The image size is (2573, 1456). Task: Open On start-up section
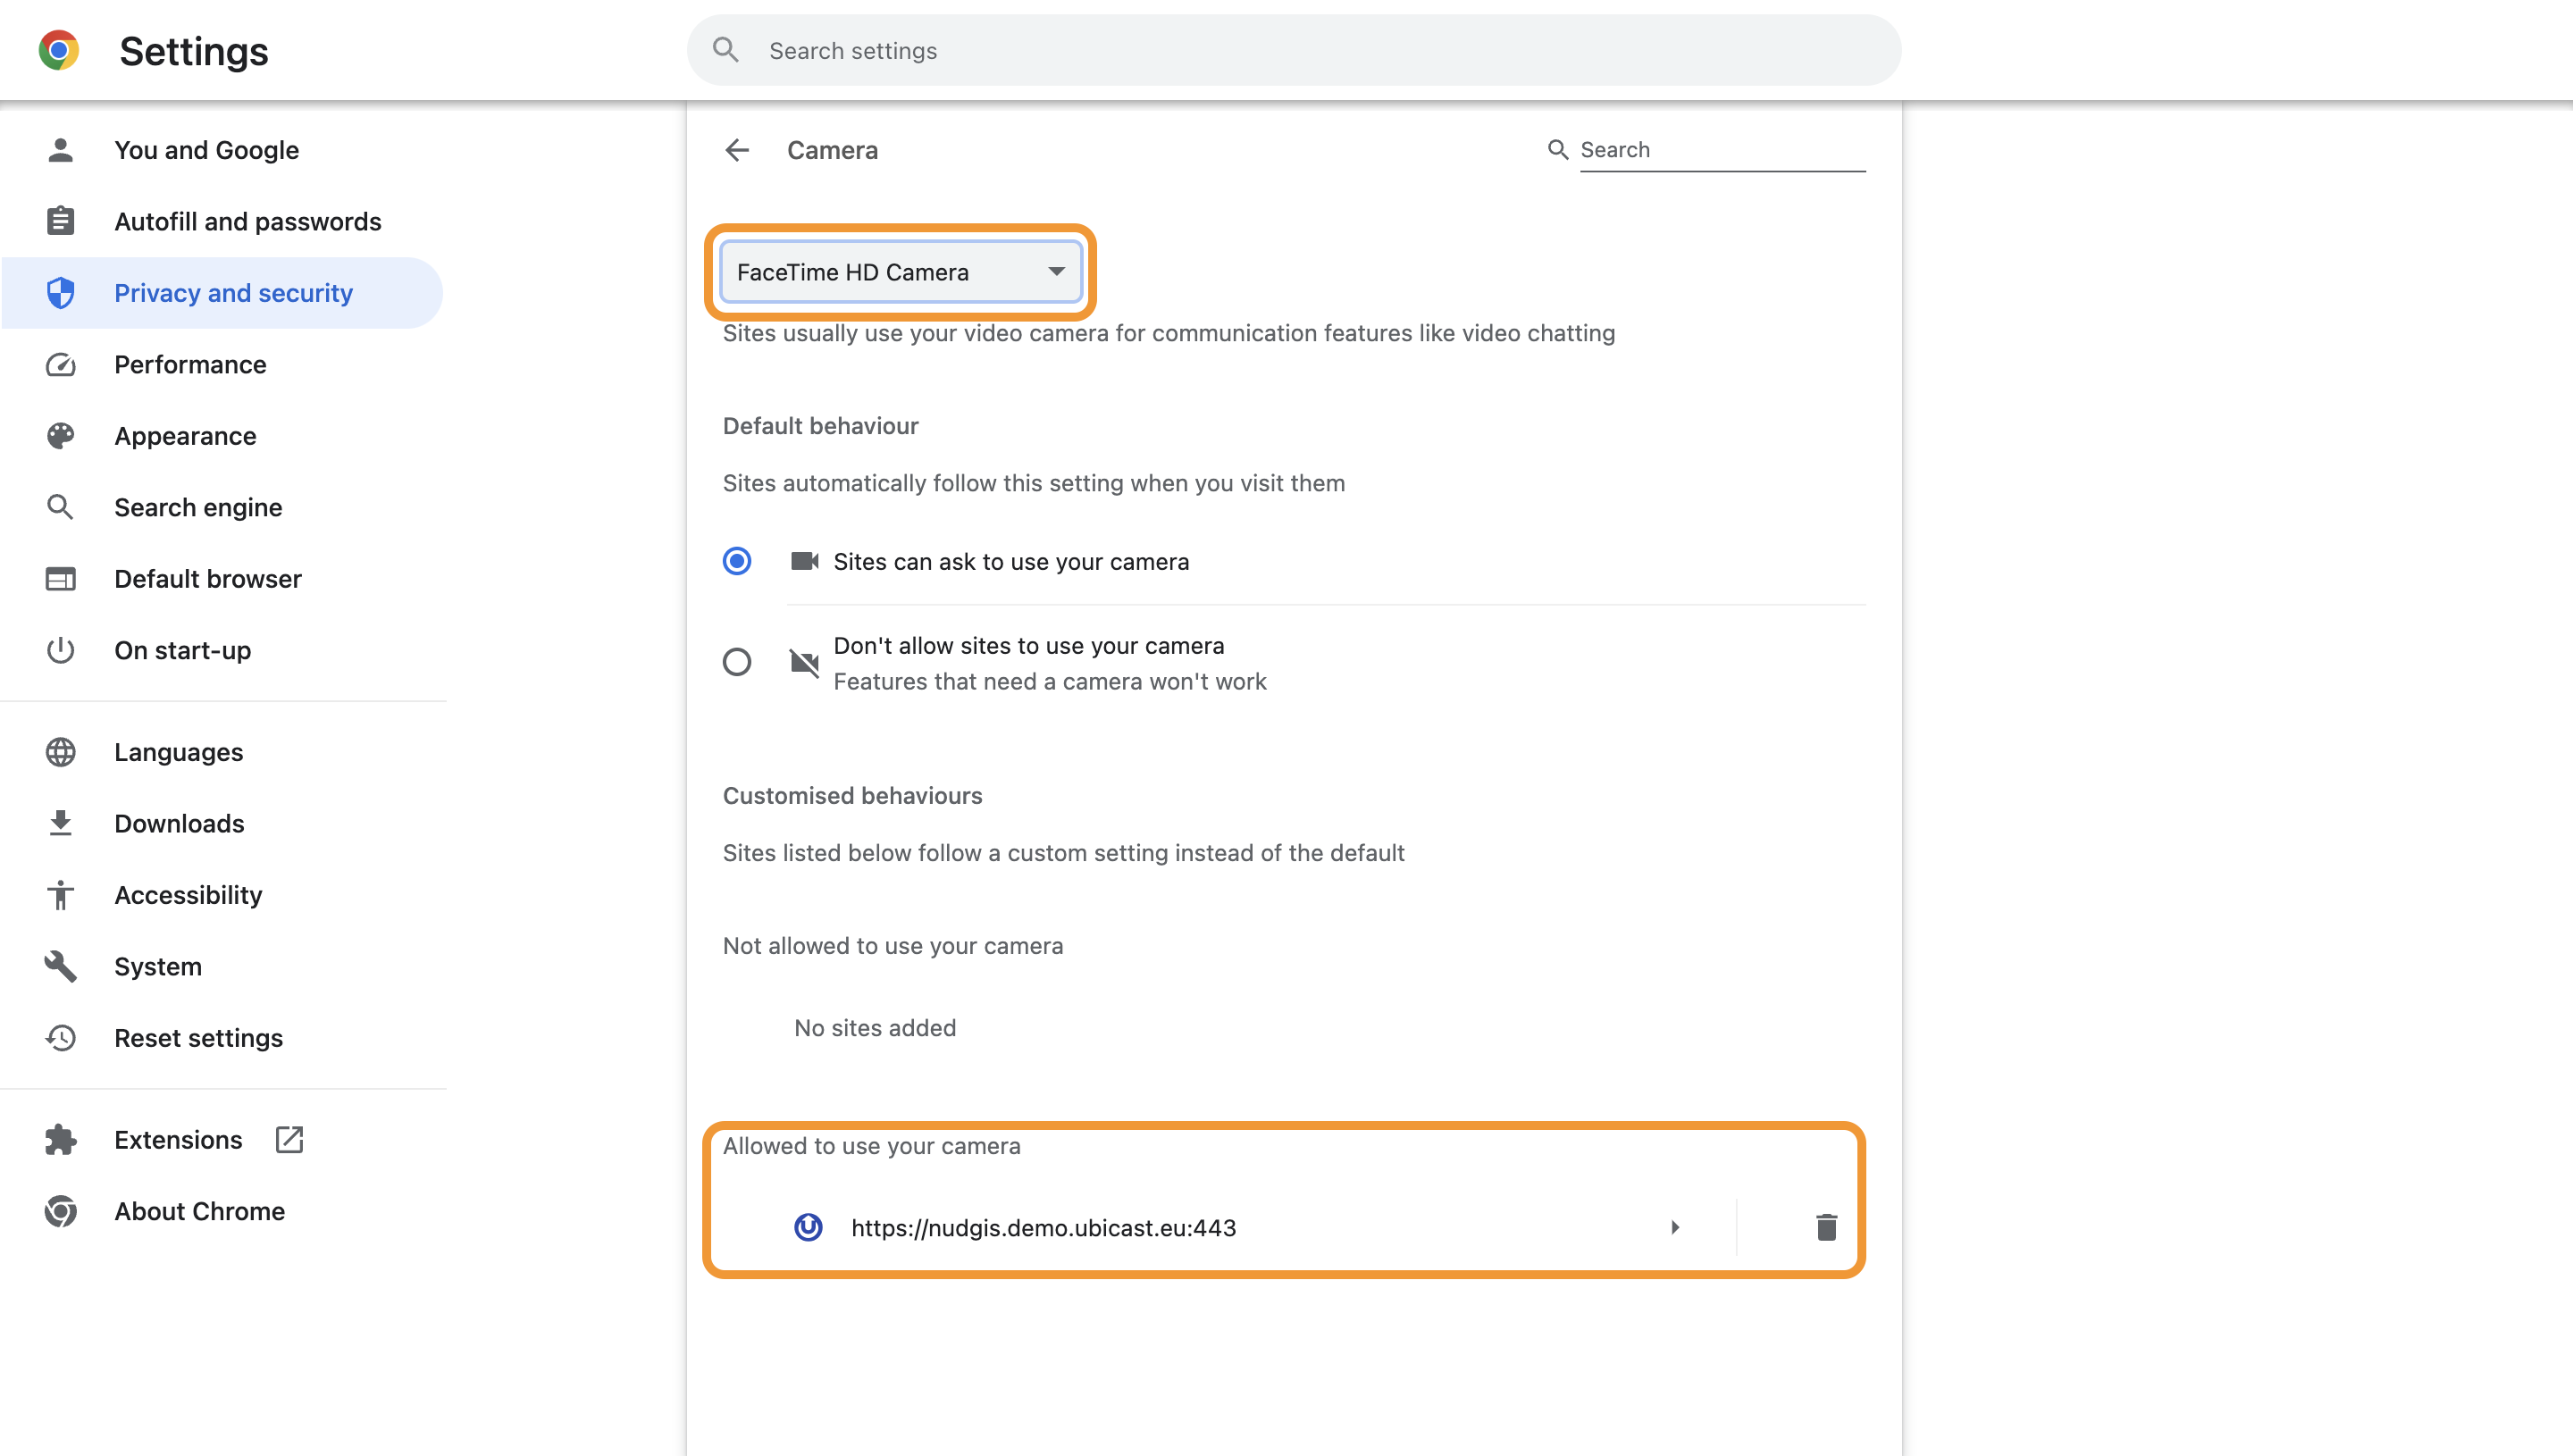(222, 650)
